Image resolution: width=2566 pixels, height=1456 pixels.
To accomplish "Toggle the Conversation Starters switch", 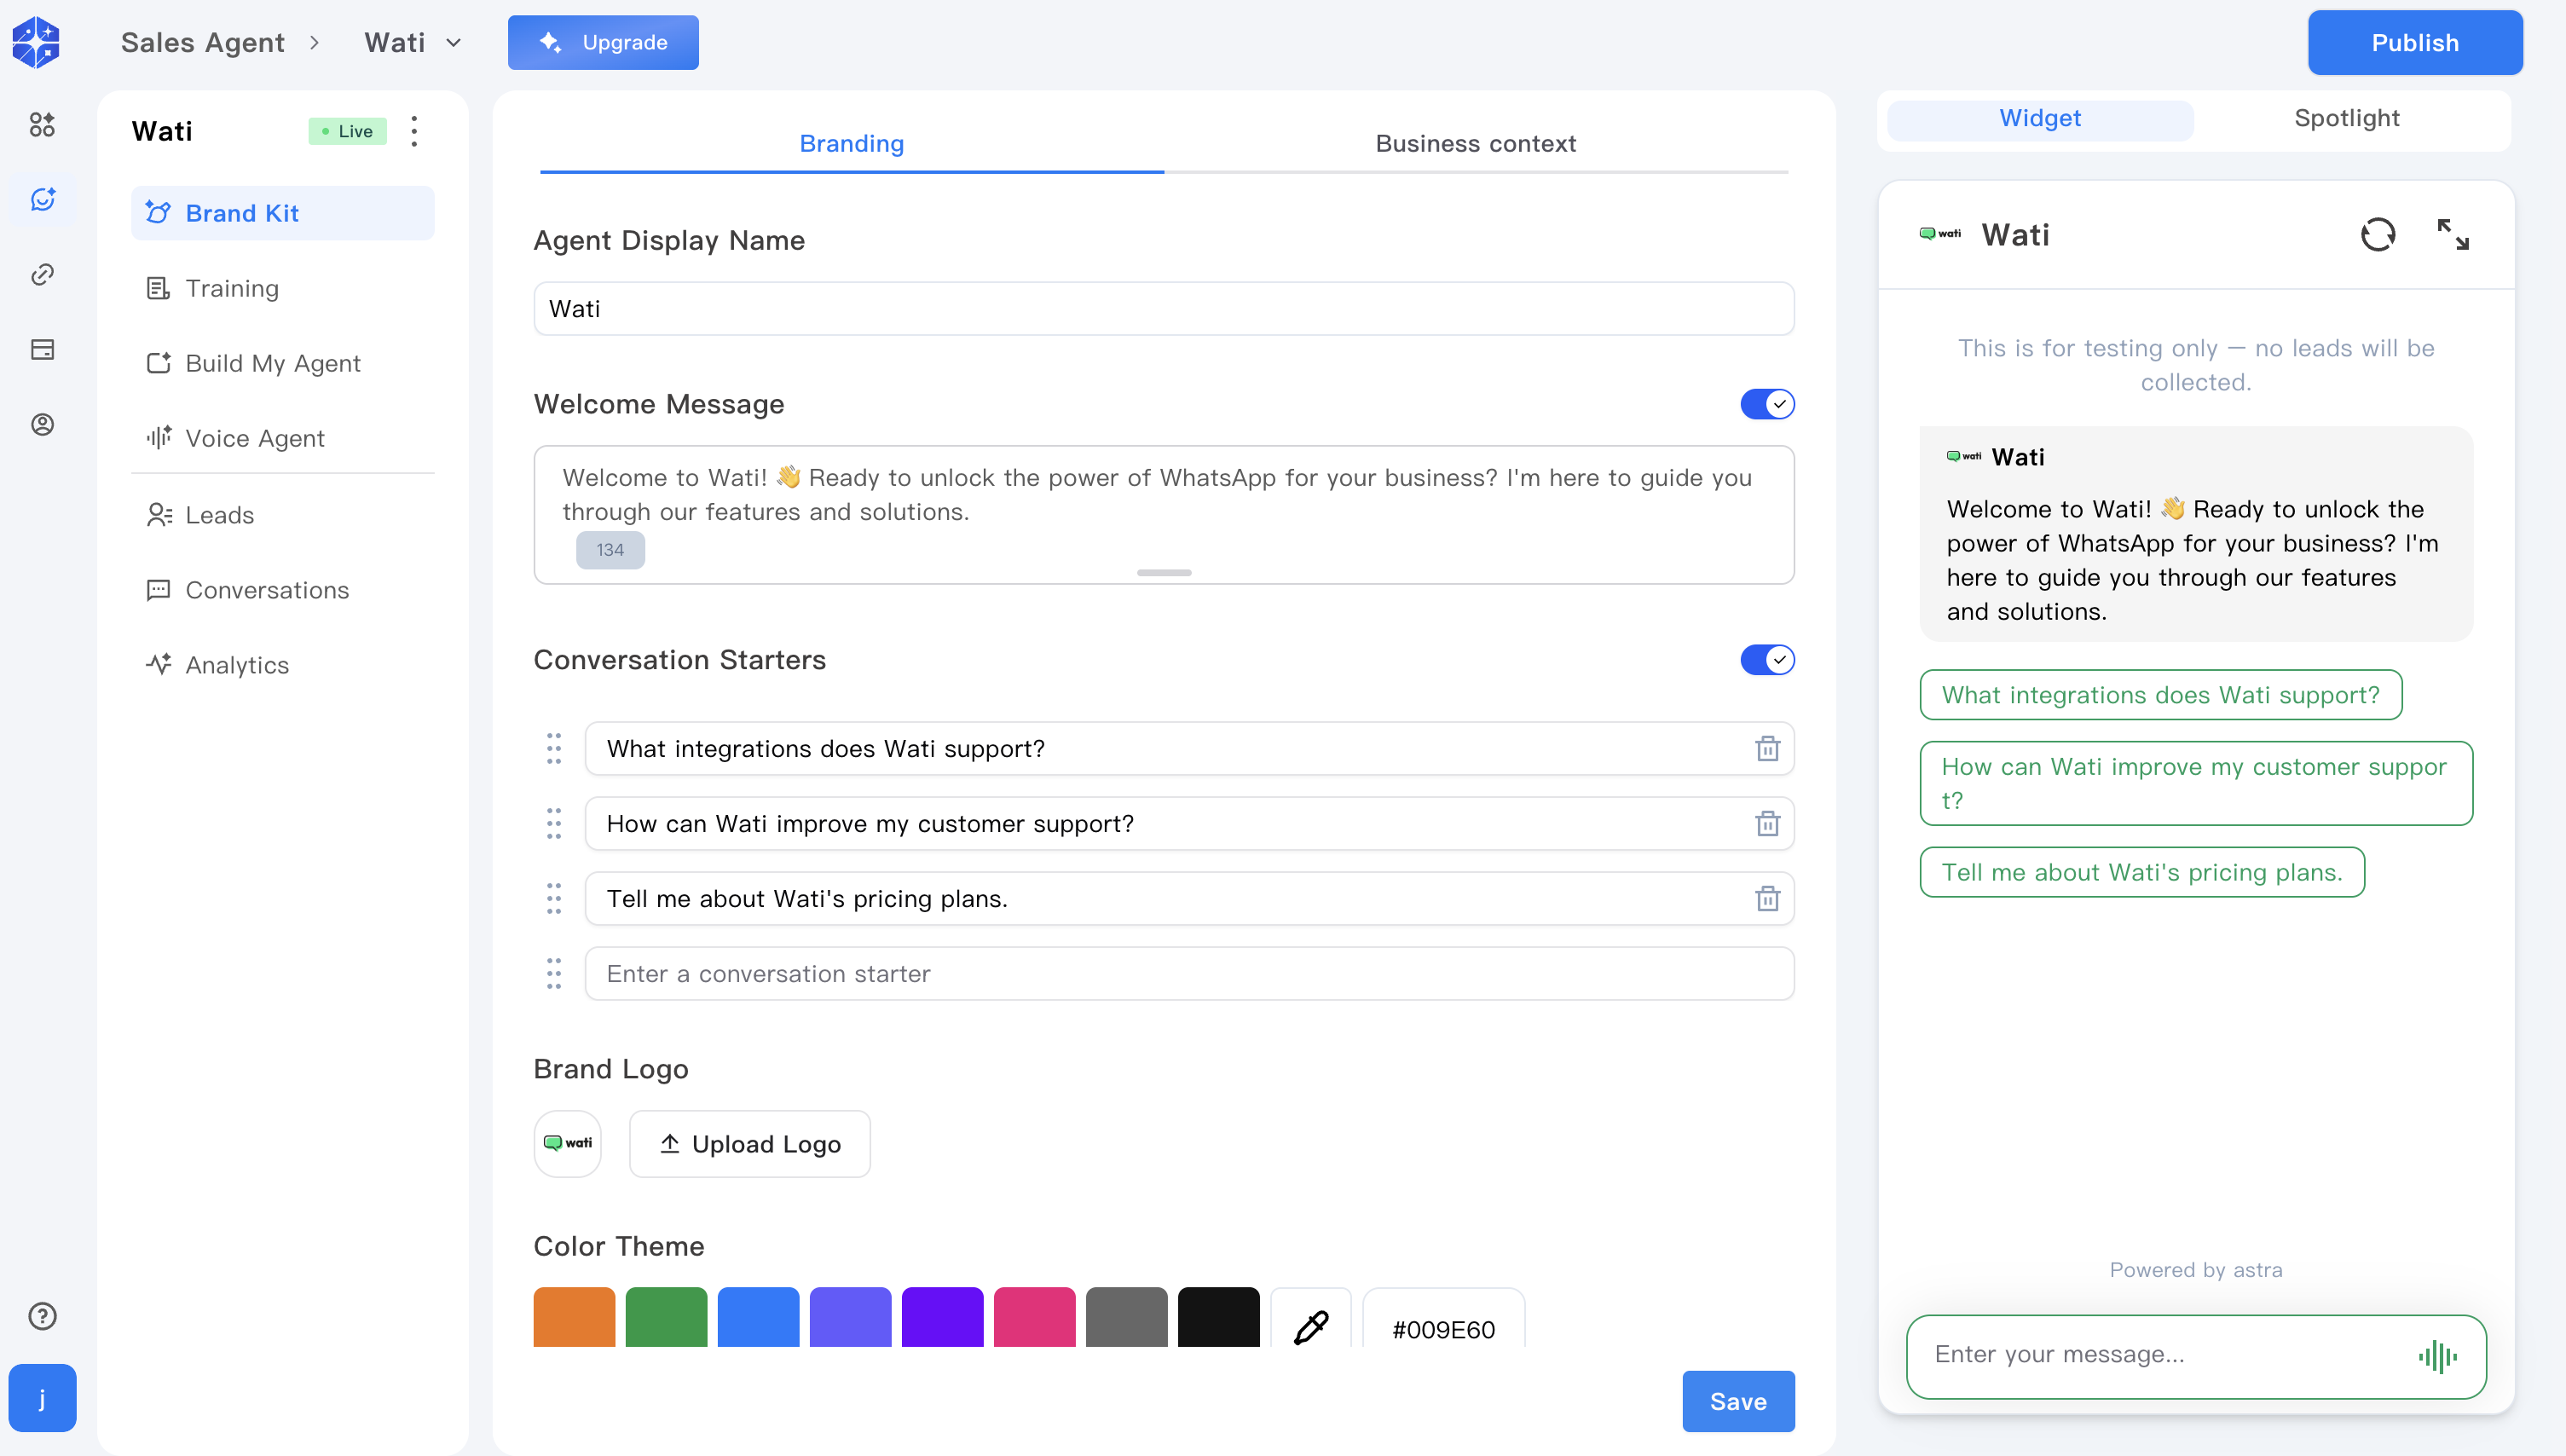I will click(x=1767, y=660).
